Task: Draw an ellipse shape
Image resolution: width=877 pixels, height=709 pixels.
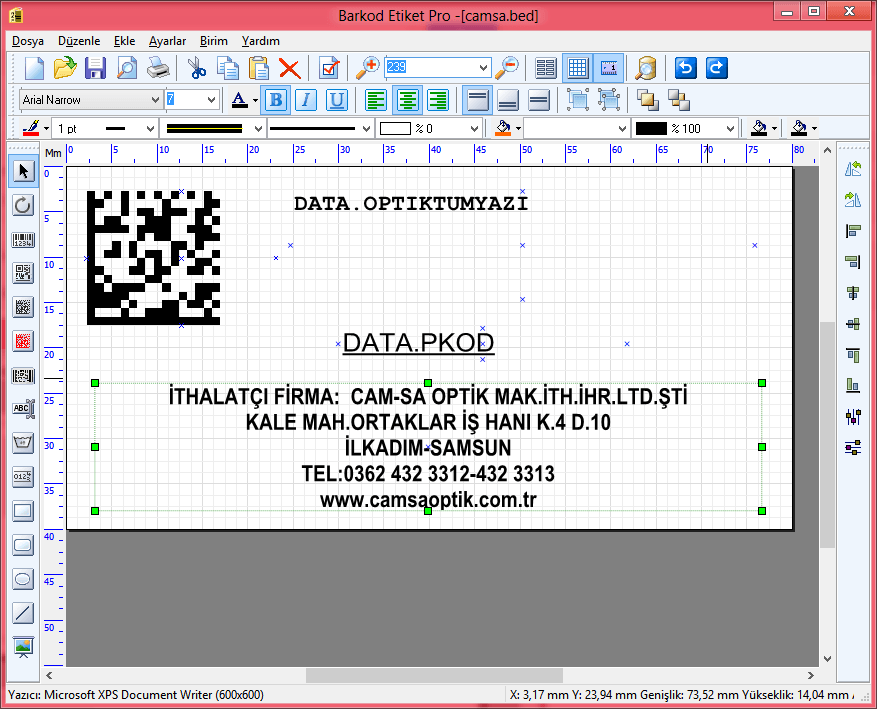Action: [23, 579]
